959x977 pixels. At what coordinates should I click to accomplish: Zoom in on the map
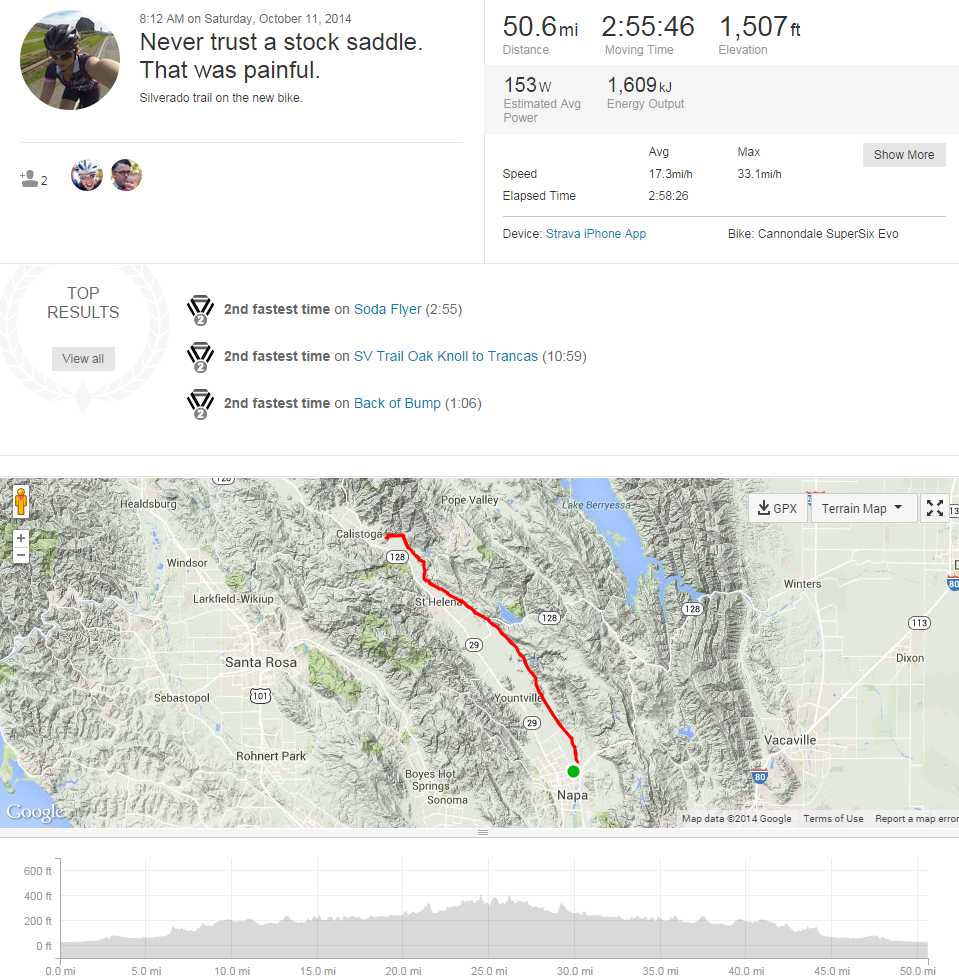(x=22, y=538)
